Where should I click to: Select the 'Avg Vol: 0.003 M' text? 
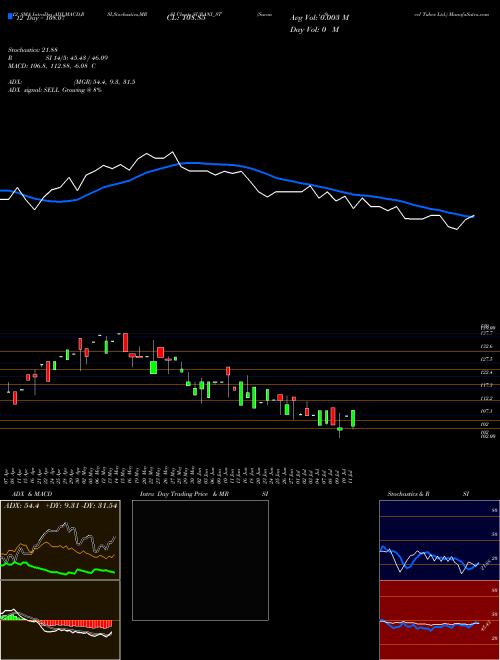point(319,18)
